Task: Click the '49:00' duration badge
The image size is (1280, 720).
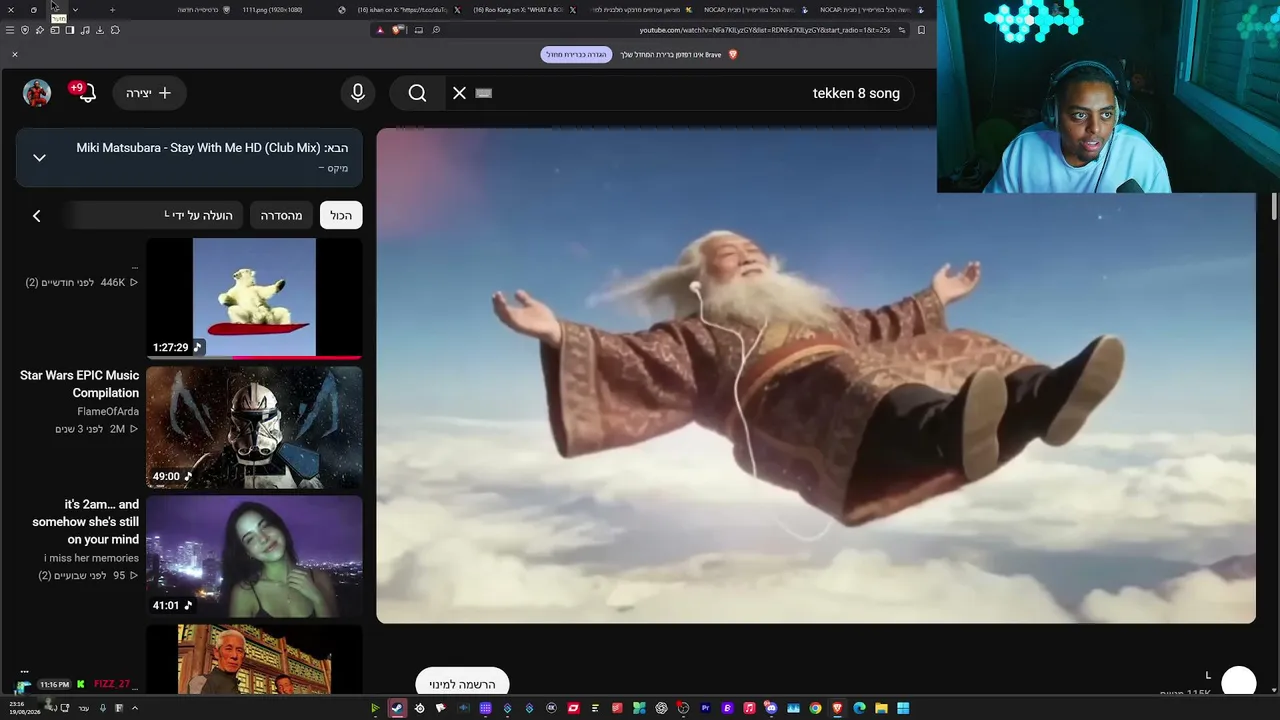Action: [166, 476]
